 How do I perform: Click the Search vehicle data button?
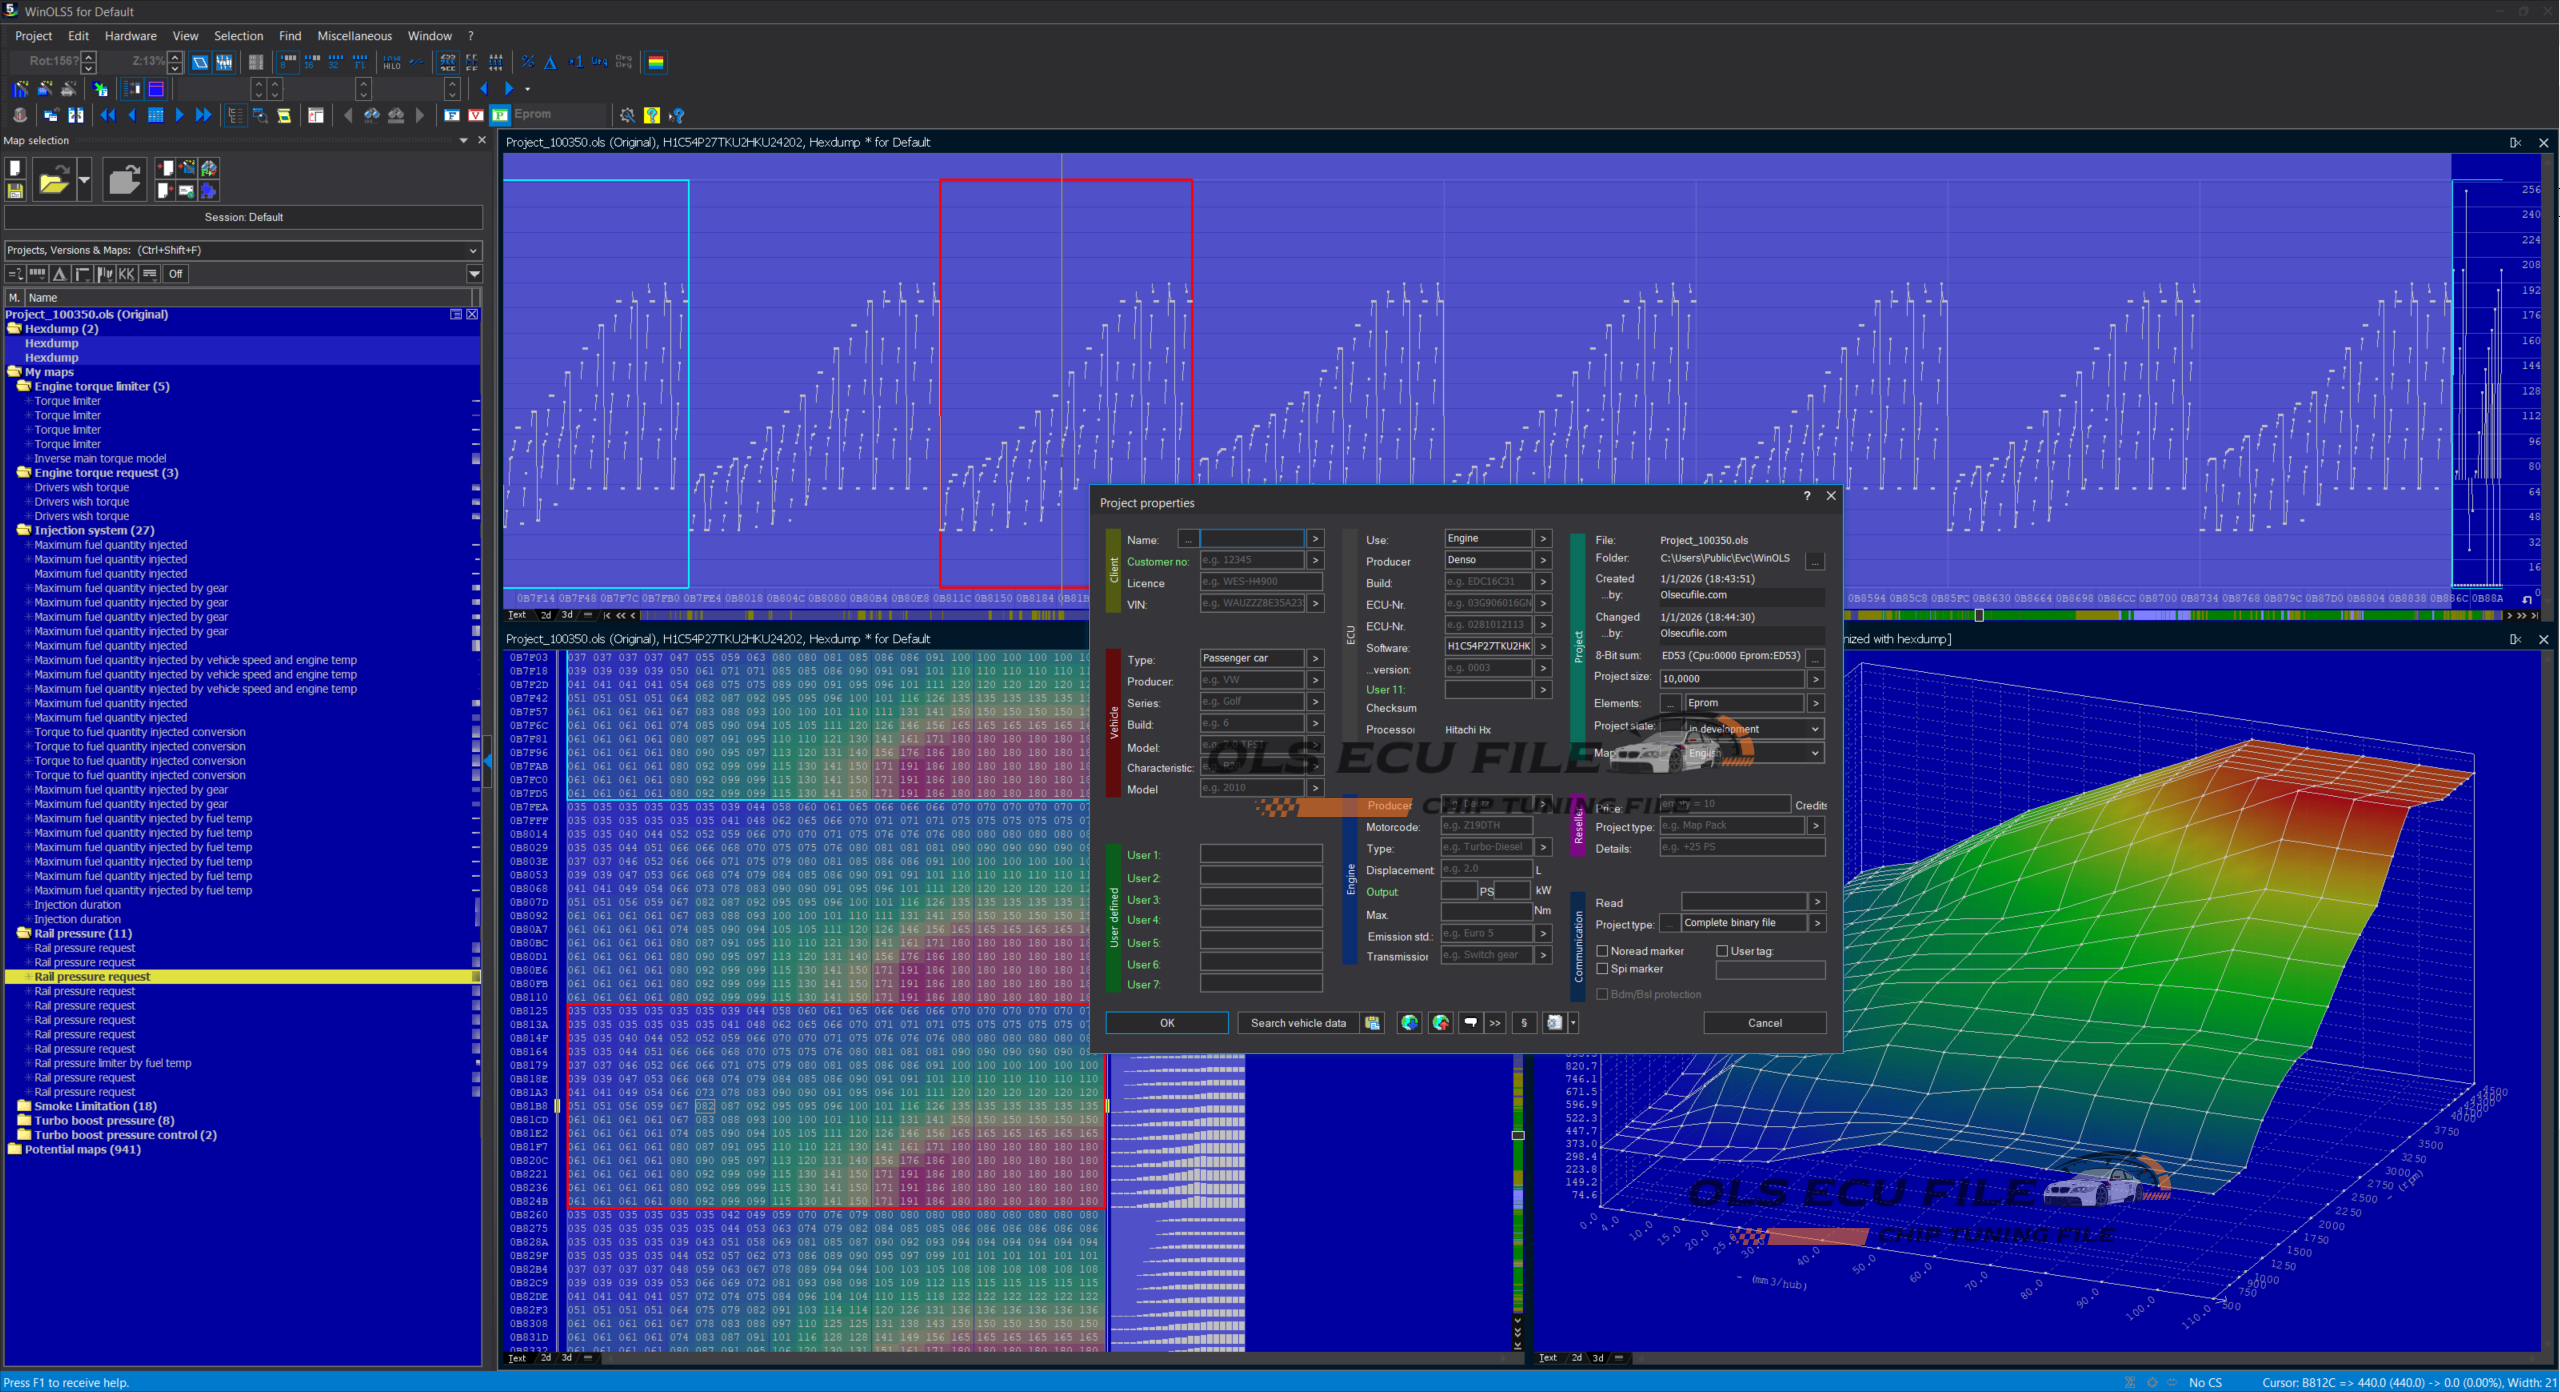coord(1297,1022)
